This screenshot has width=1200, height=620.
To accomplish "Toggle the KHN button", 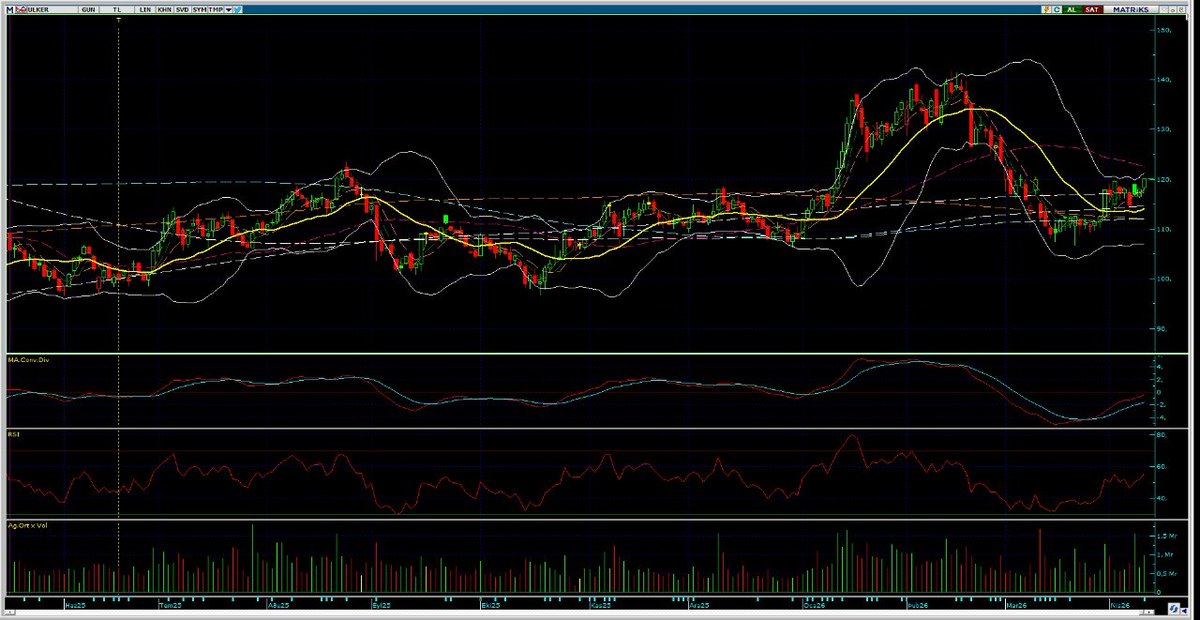I will tap(164, 10).
